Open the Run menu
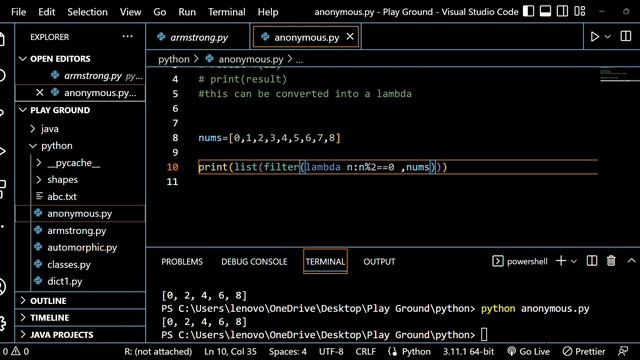This screenshot has height=360, width=640. pos(187,12)
